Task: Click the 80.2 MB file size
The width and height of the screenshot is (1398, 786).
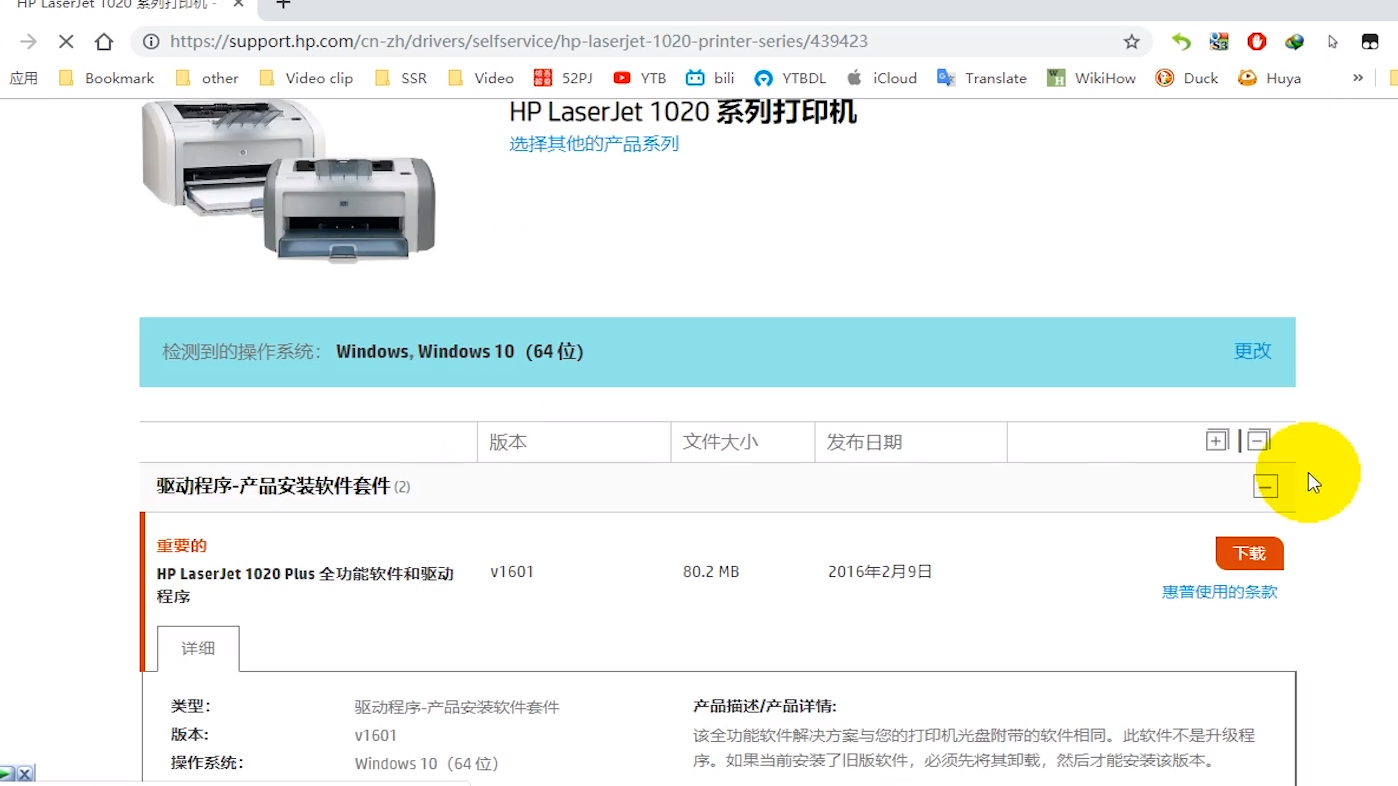Action: click(711, 572)
